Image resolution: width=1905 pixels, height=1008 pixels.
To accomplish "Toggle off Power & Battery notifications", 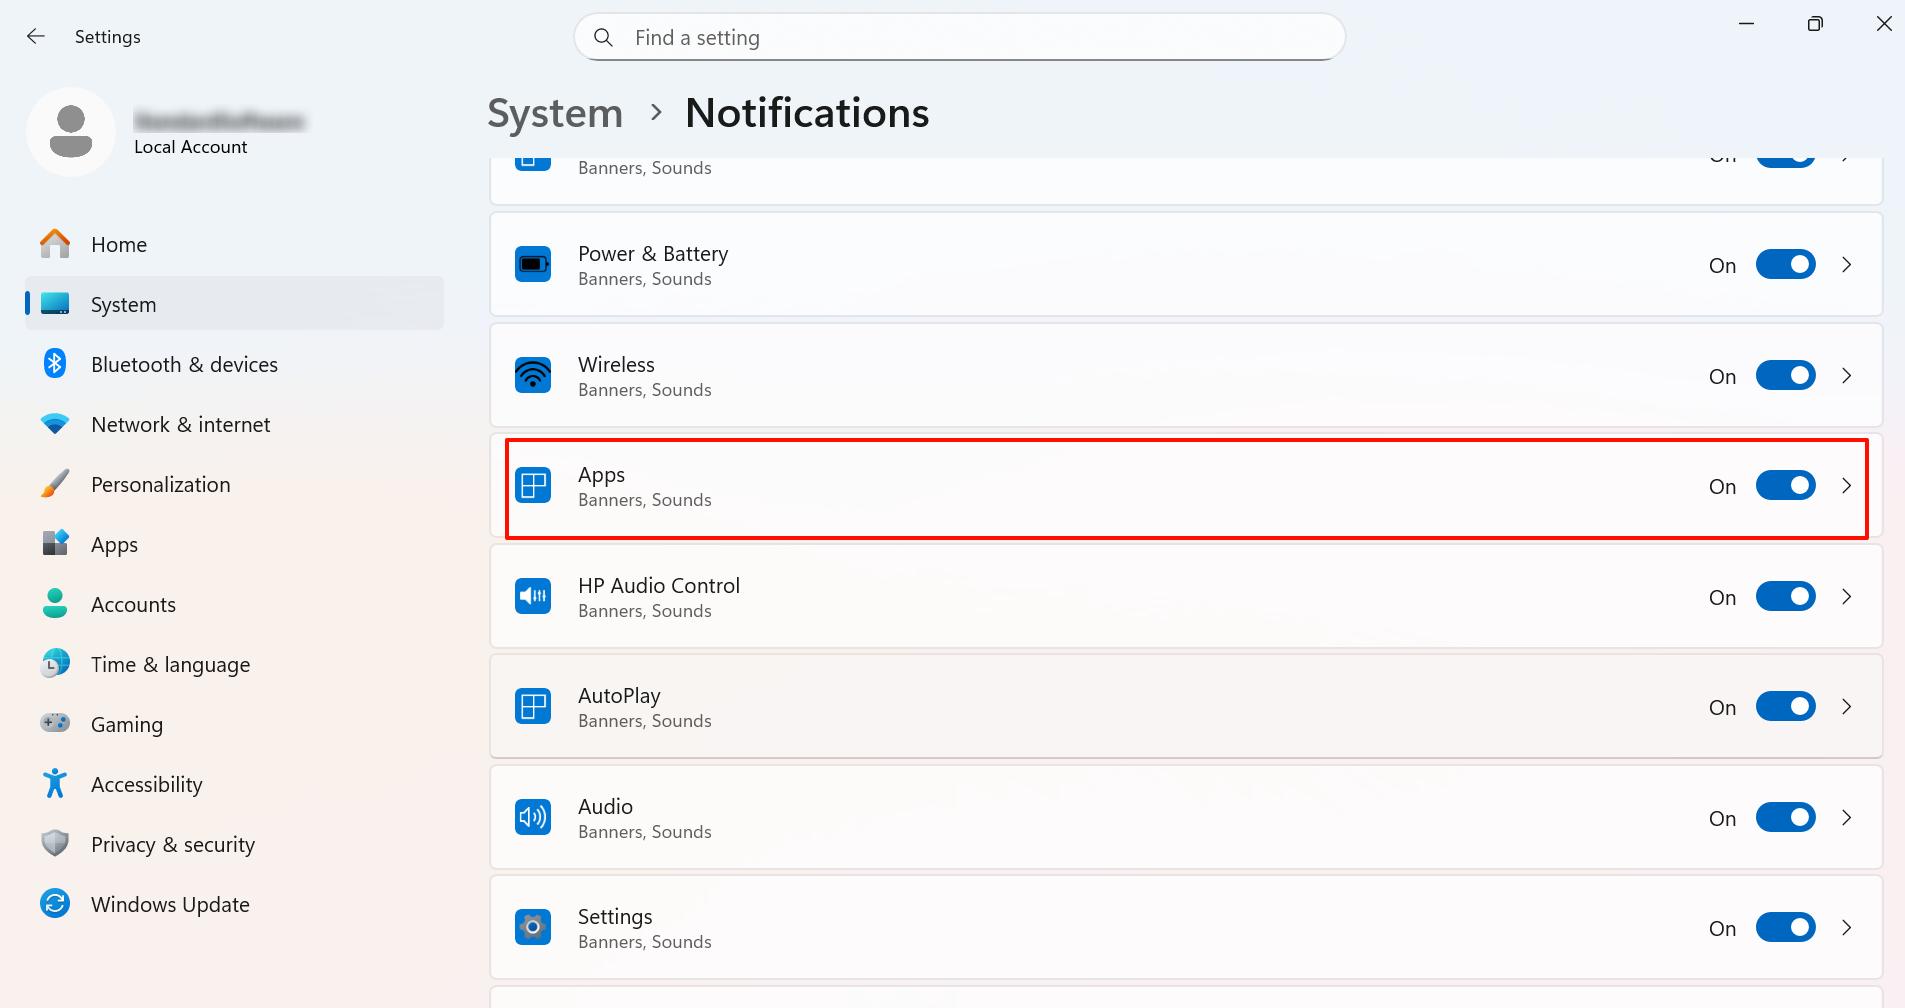I will (1785, 264).
